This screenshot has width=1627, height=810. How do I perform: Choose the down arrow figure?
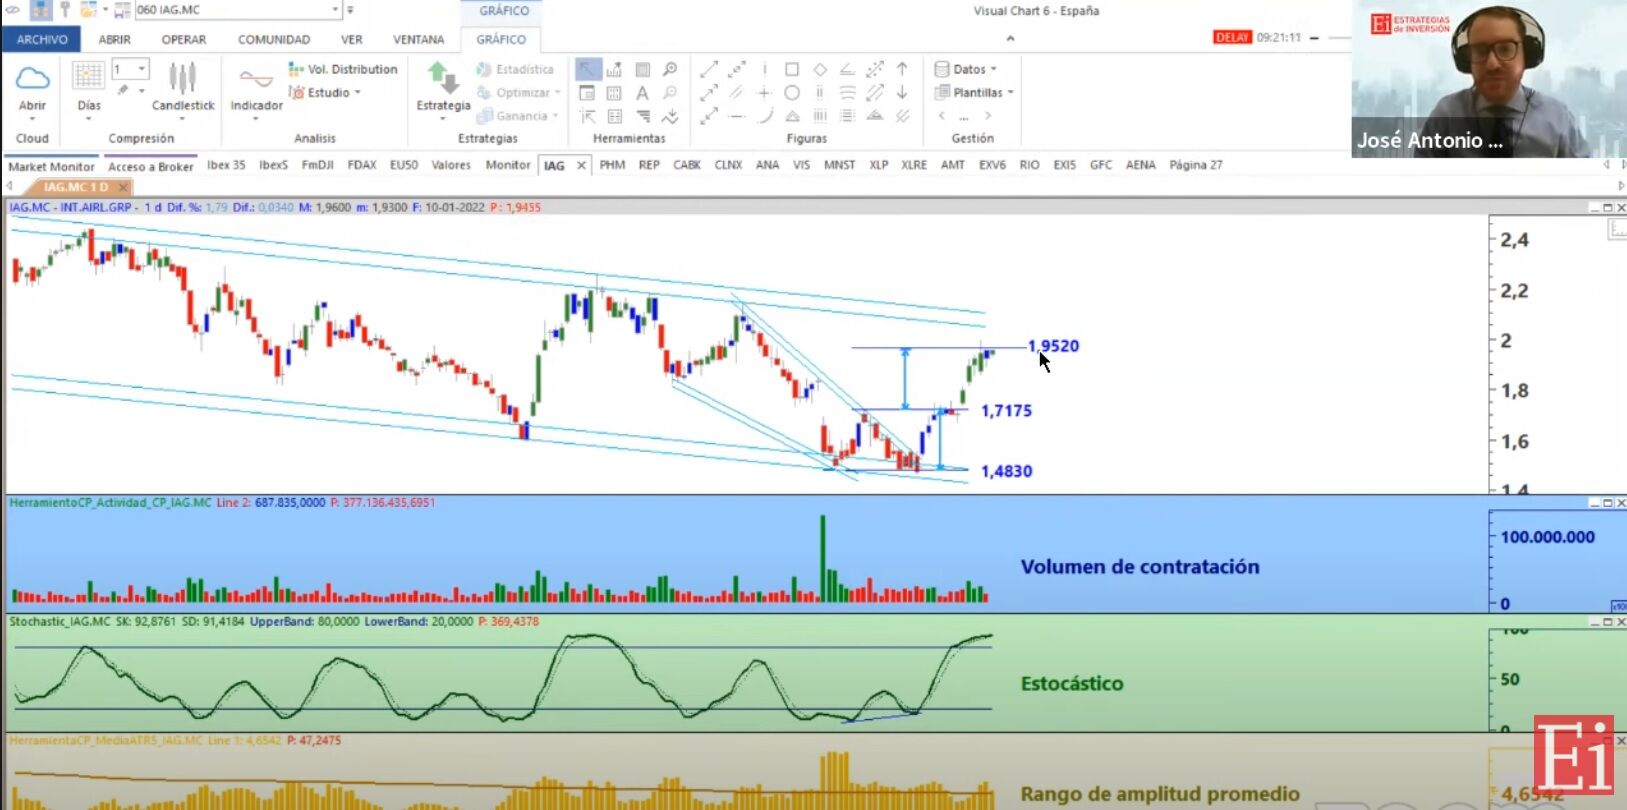pyautogui.click(x=902, y=93)
